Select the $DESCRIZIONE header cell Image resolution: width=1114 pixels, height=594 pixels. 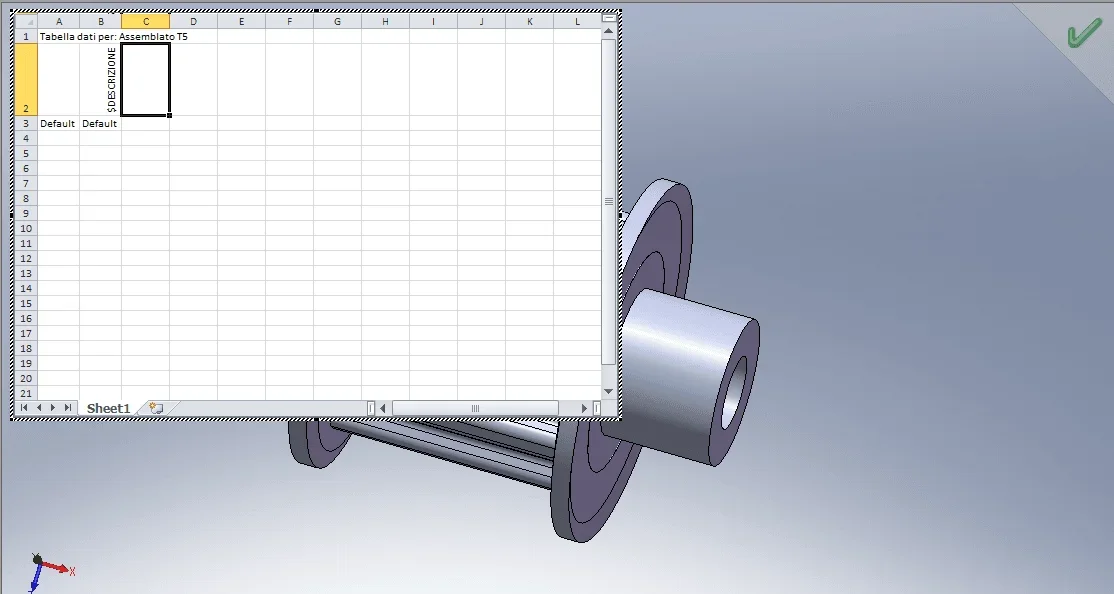tap(100, 80)
